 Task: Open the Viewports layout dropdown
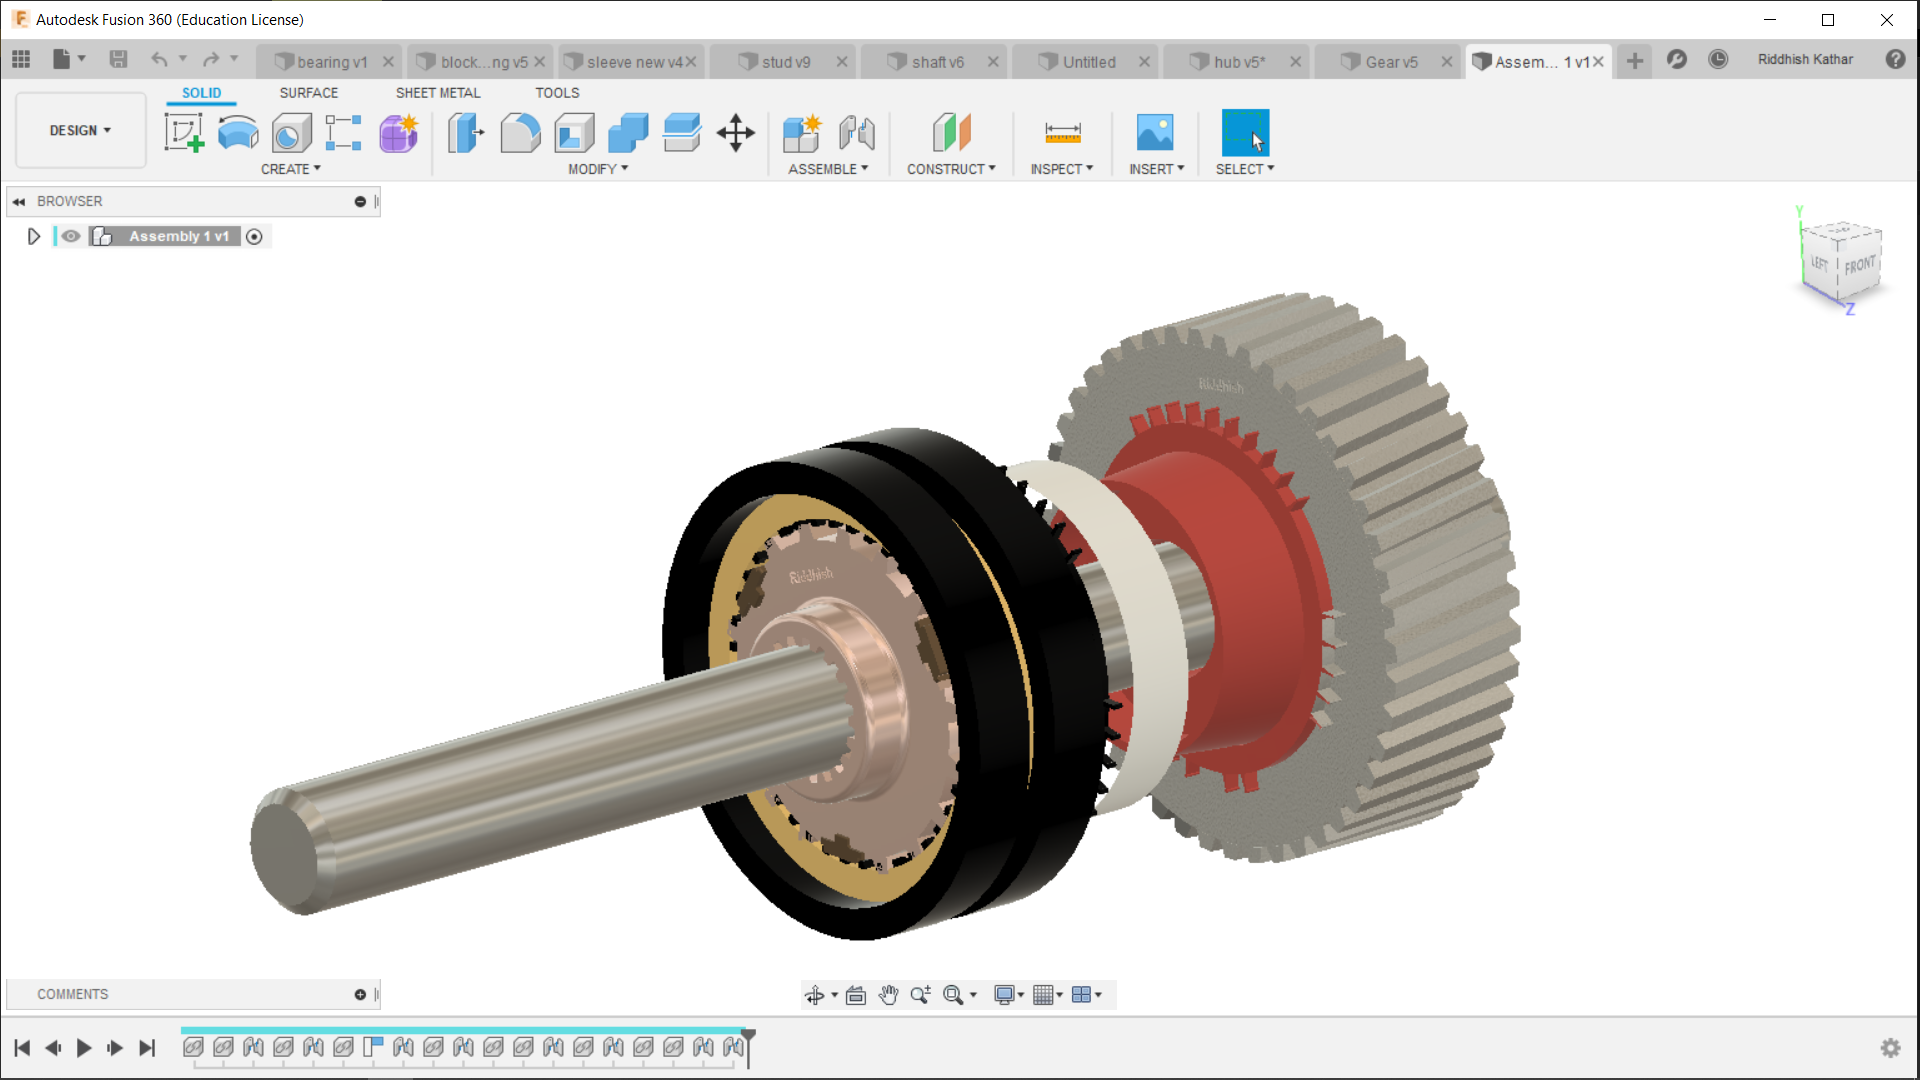(1087, 994)
